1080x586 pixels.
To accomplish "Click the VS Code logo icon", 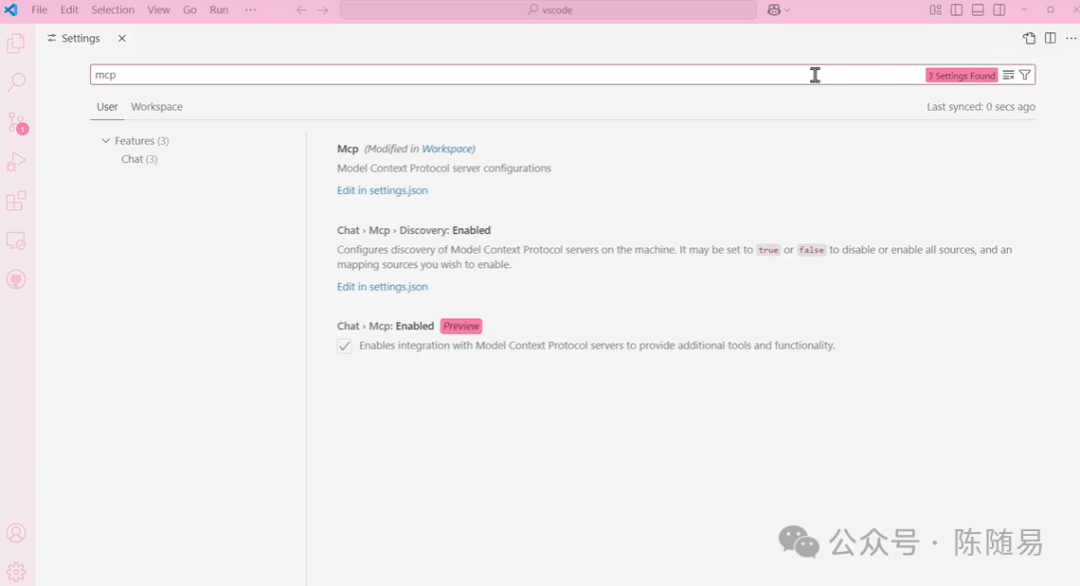I will point(11,10).
